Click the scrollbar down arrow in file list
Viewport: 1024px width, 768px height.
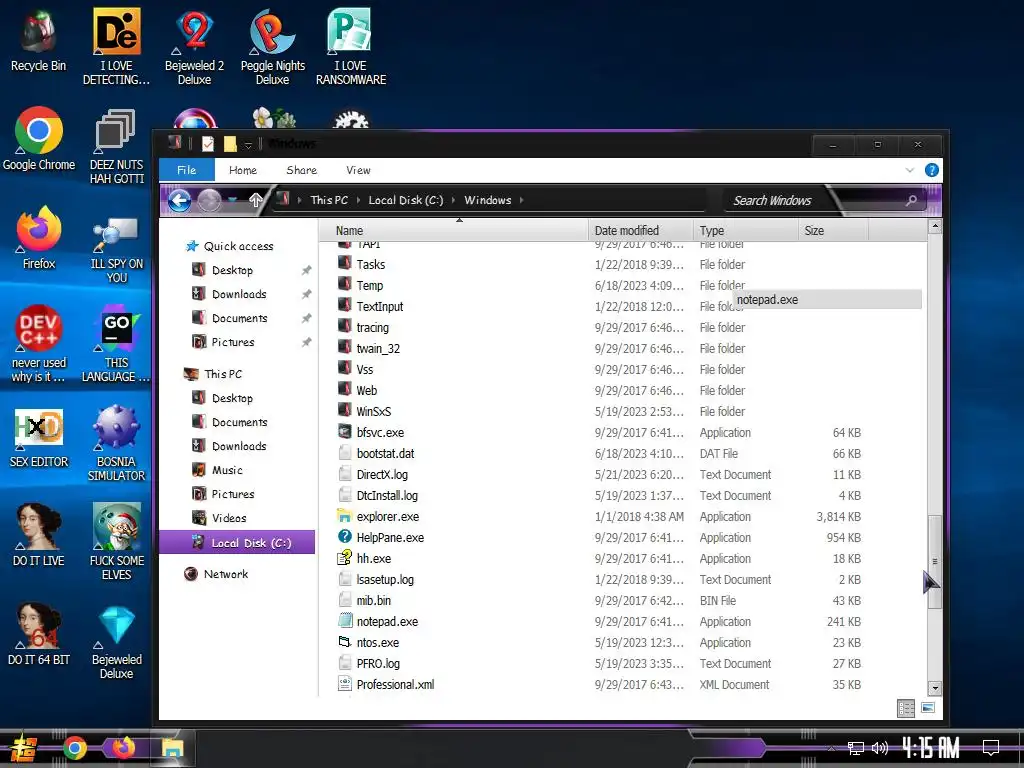[935, 688]
